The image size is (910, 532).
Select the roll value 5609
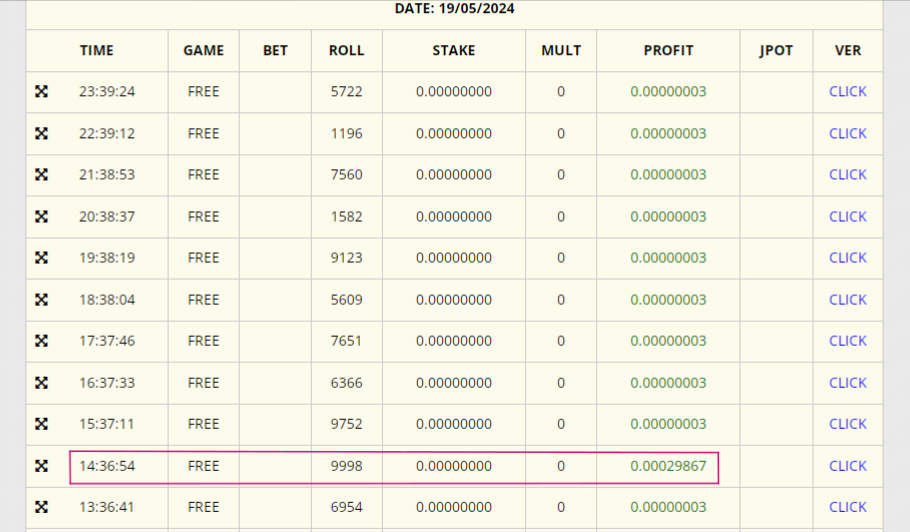click(x=346, y=299)
